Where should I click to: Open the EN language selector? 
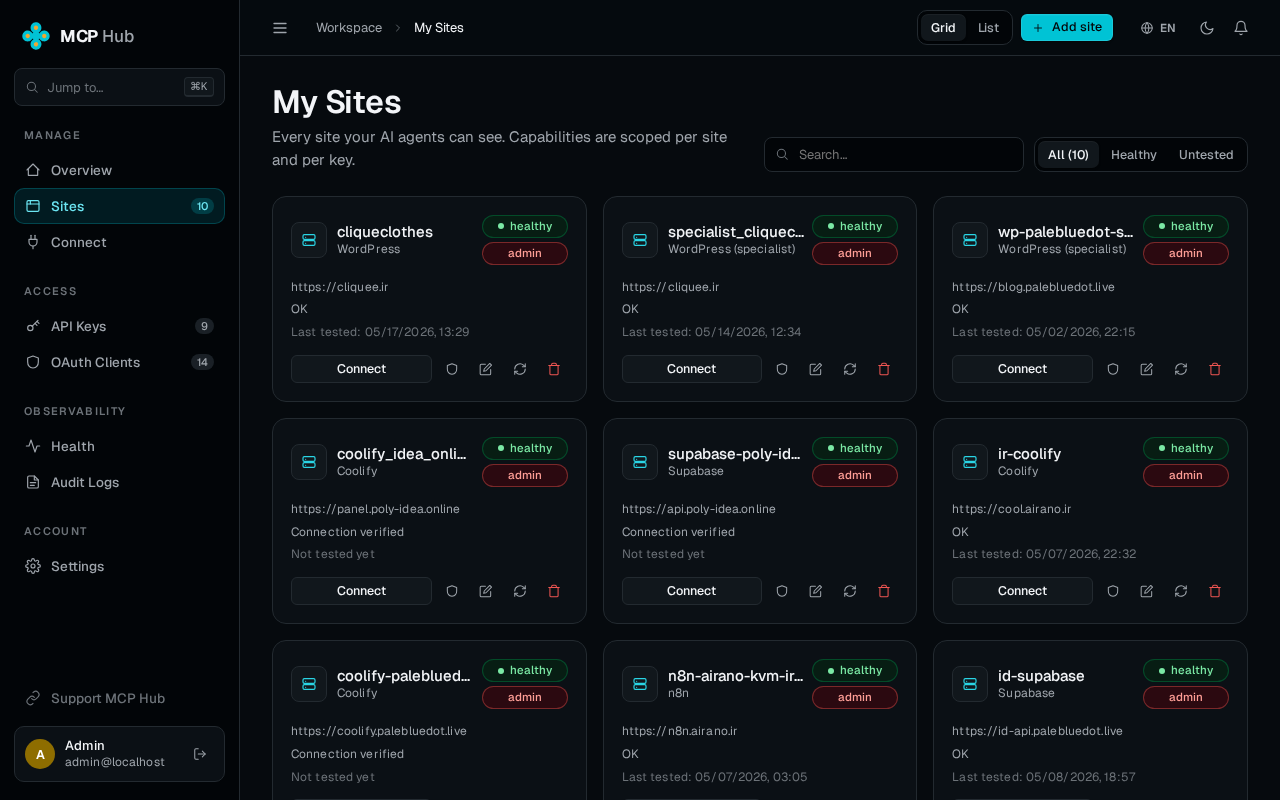1158,28
